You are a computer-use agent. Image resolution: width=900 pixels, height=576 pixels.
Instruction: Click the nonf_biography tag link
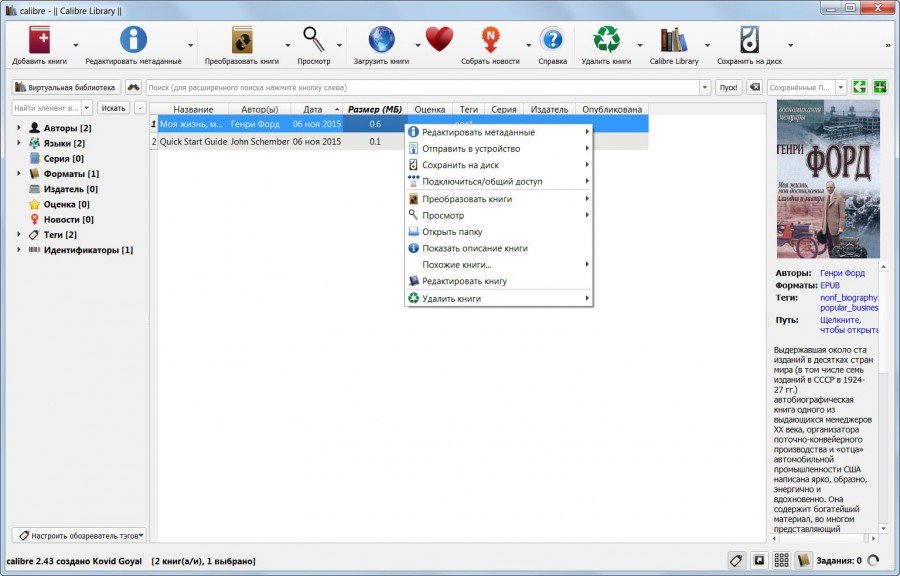pyautogui.click(x=849, y=298)
